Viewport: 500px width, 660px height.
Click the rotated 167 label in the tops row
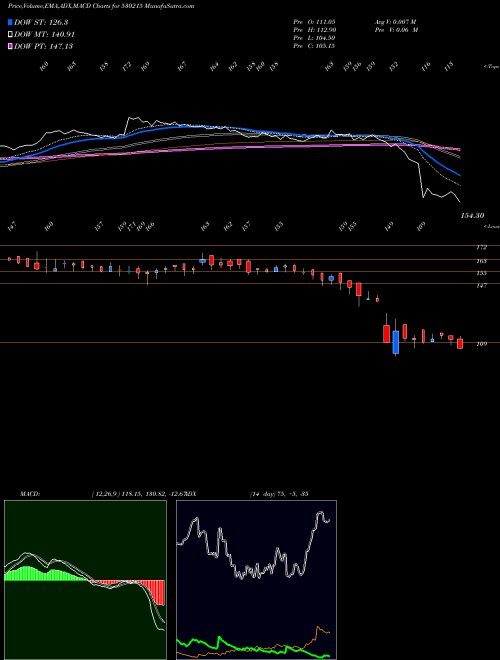coord(182,67)
